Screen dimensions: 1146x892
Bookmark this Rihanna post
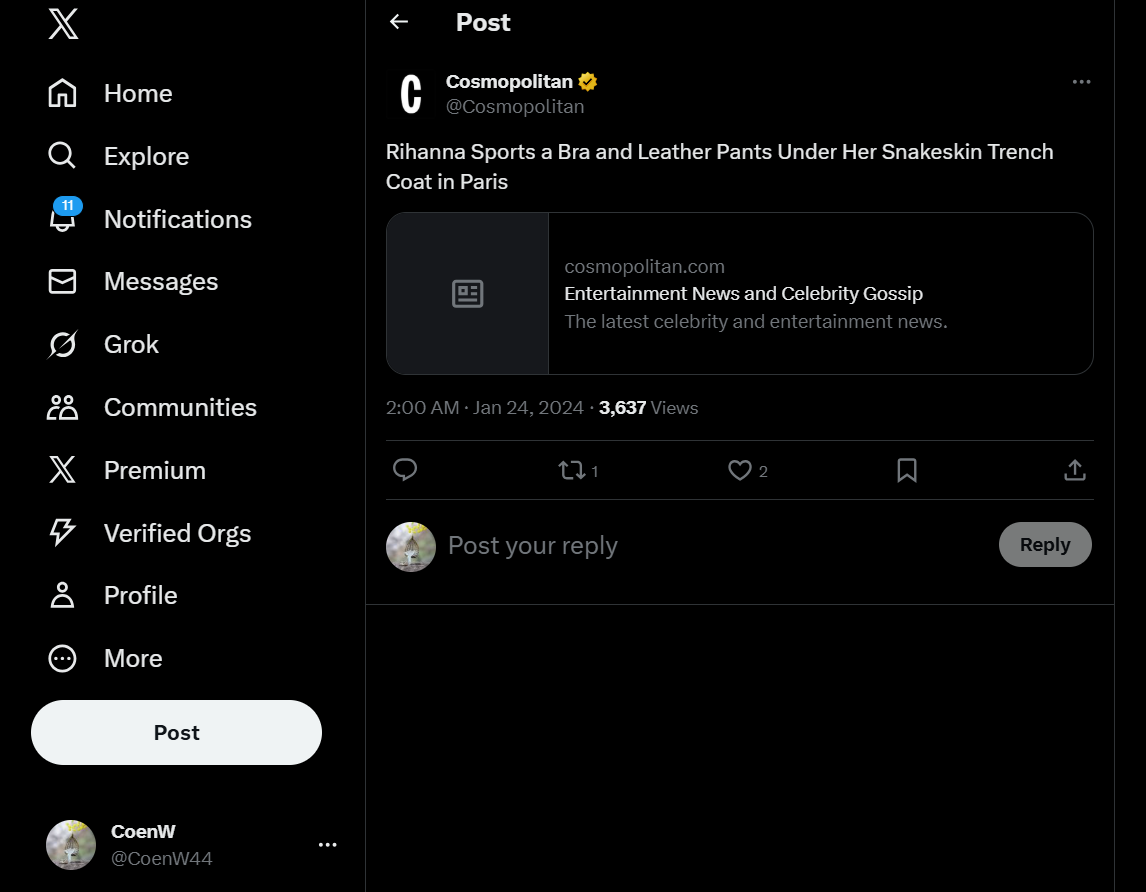click(x=907, y=470)
